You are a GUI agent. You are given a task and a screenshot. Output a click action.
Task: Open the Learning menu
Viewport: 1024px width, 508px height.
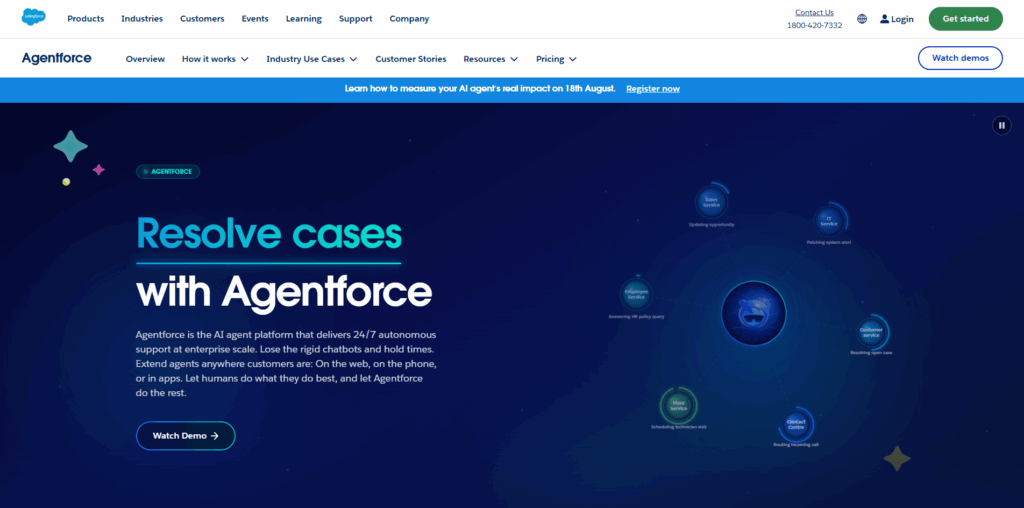pos(304,19)
